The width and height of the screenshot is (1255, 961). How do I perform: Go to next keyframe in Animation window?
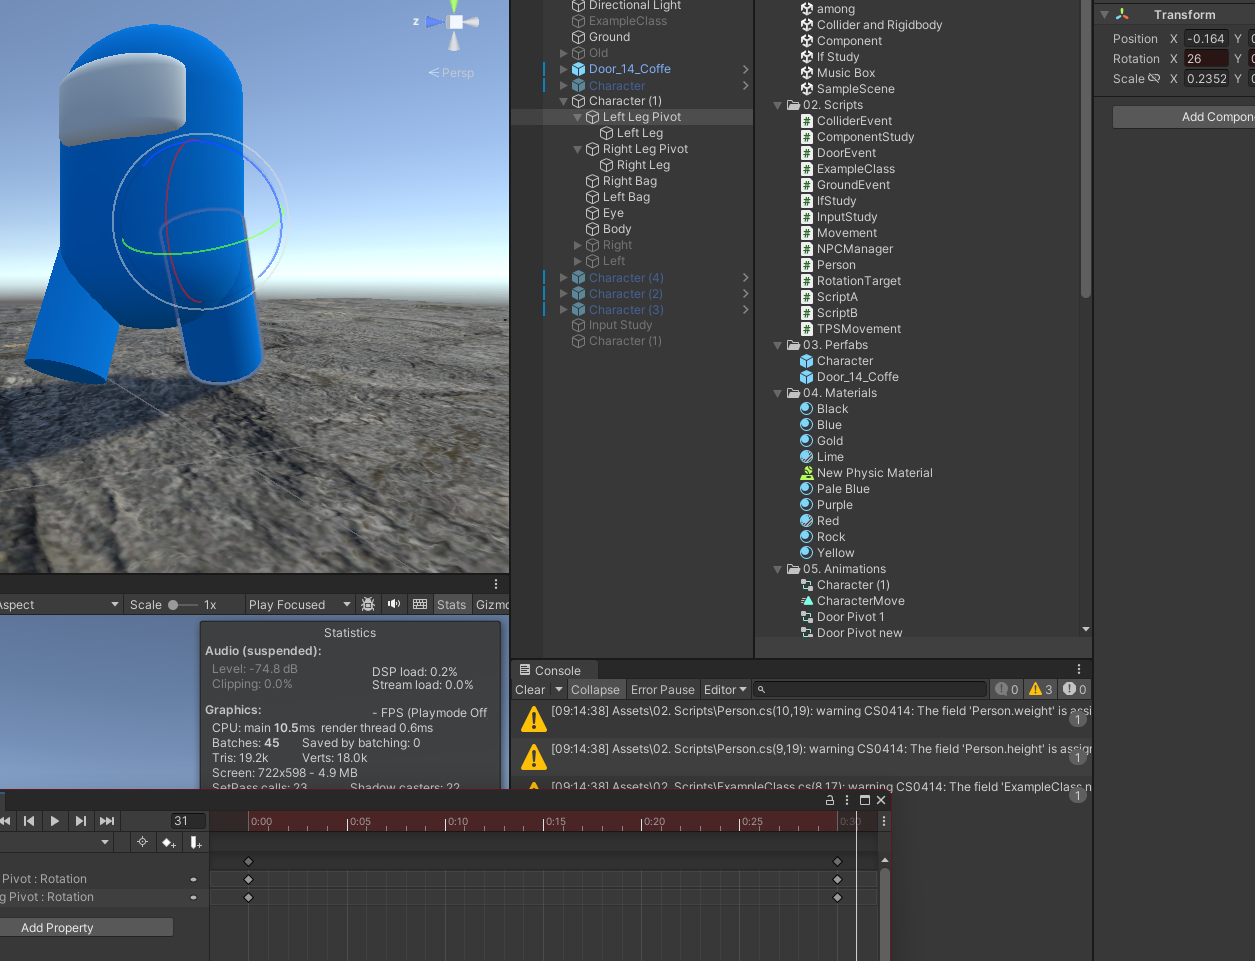point(81,821)
